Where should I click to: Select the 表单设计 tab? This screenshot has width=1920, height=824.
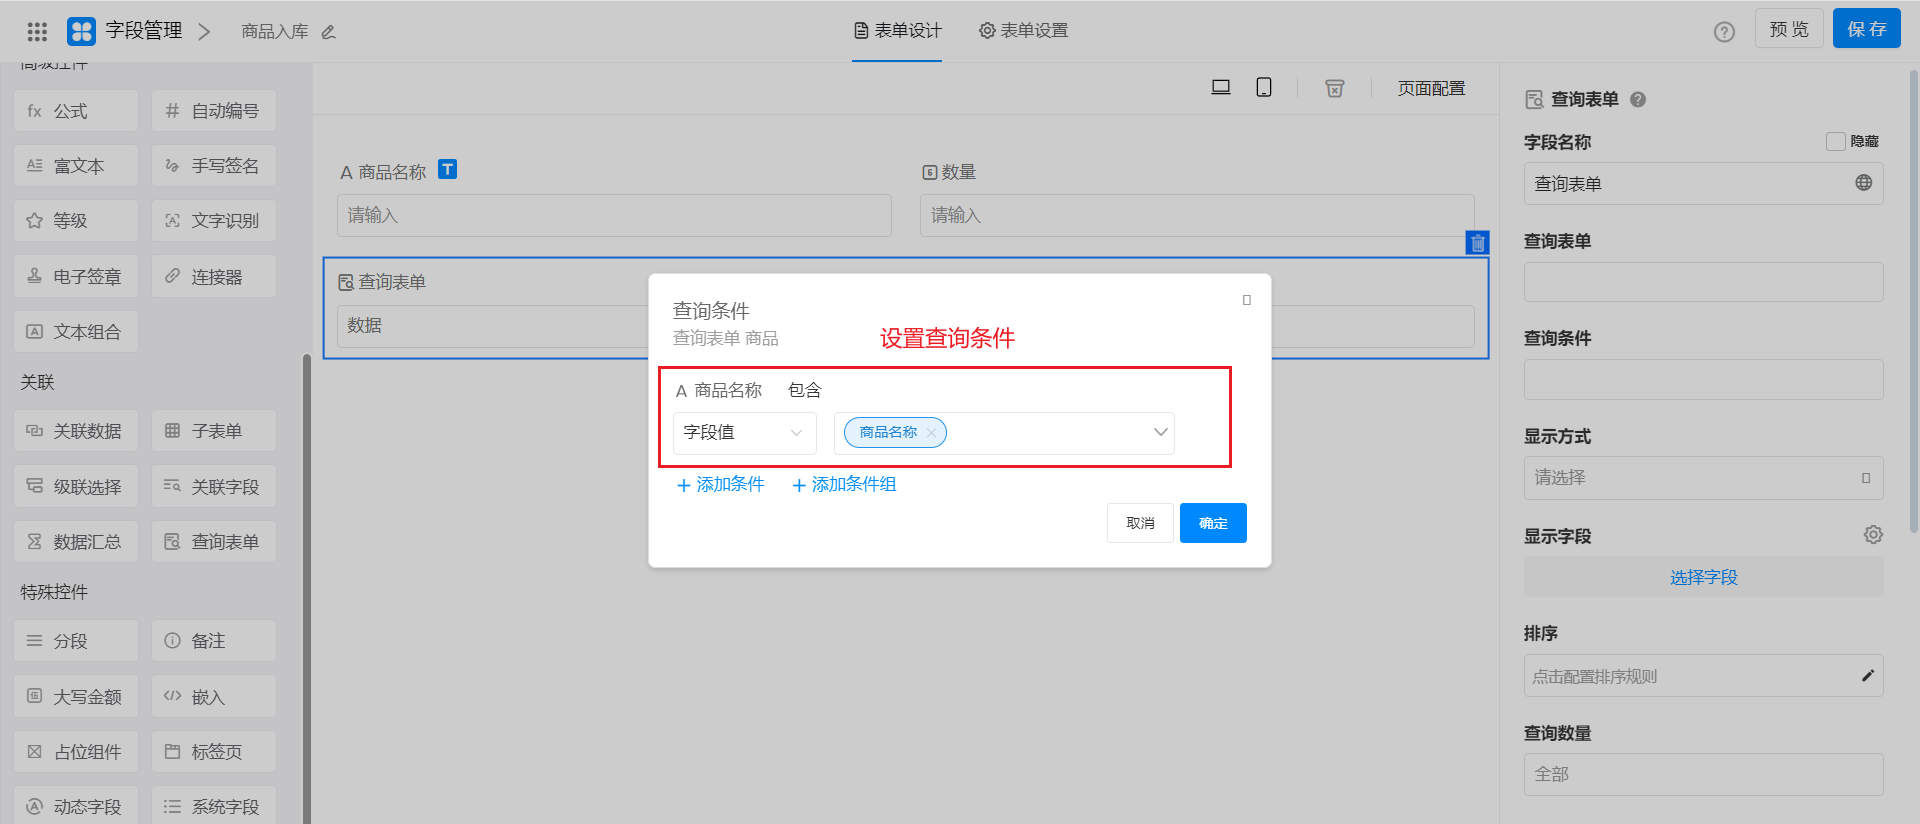click(897, 31)
